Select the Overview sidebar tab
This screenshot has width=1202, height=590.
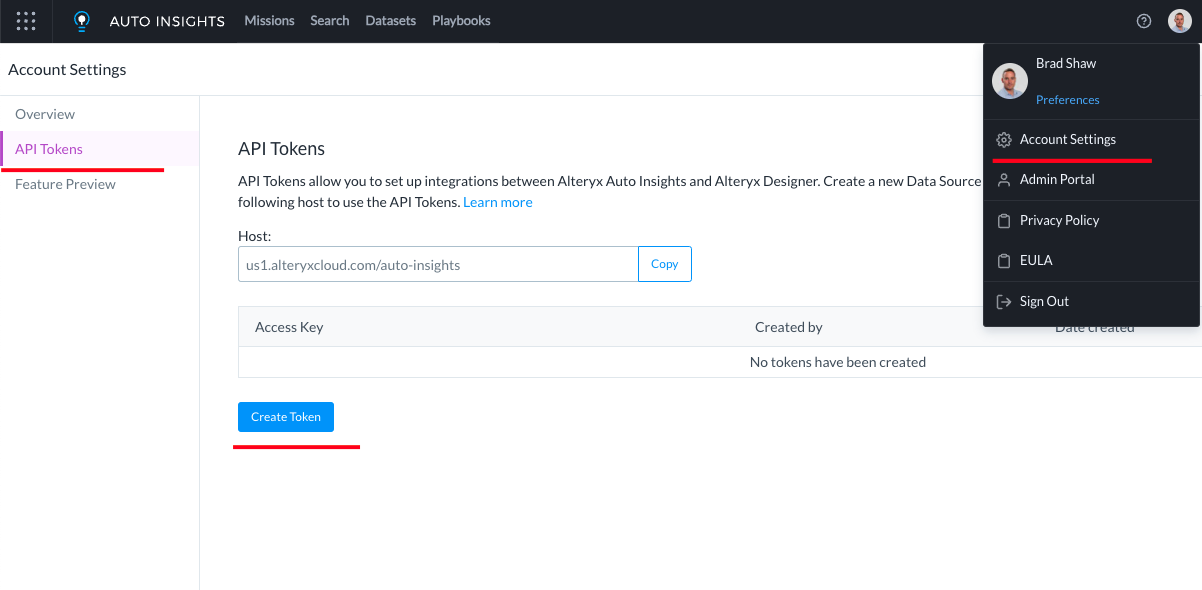tap(45, 115)
